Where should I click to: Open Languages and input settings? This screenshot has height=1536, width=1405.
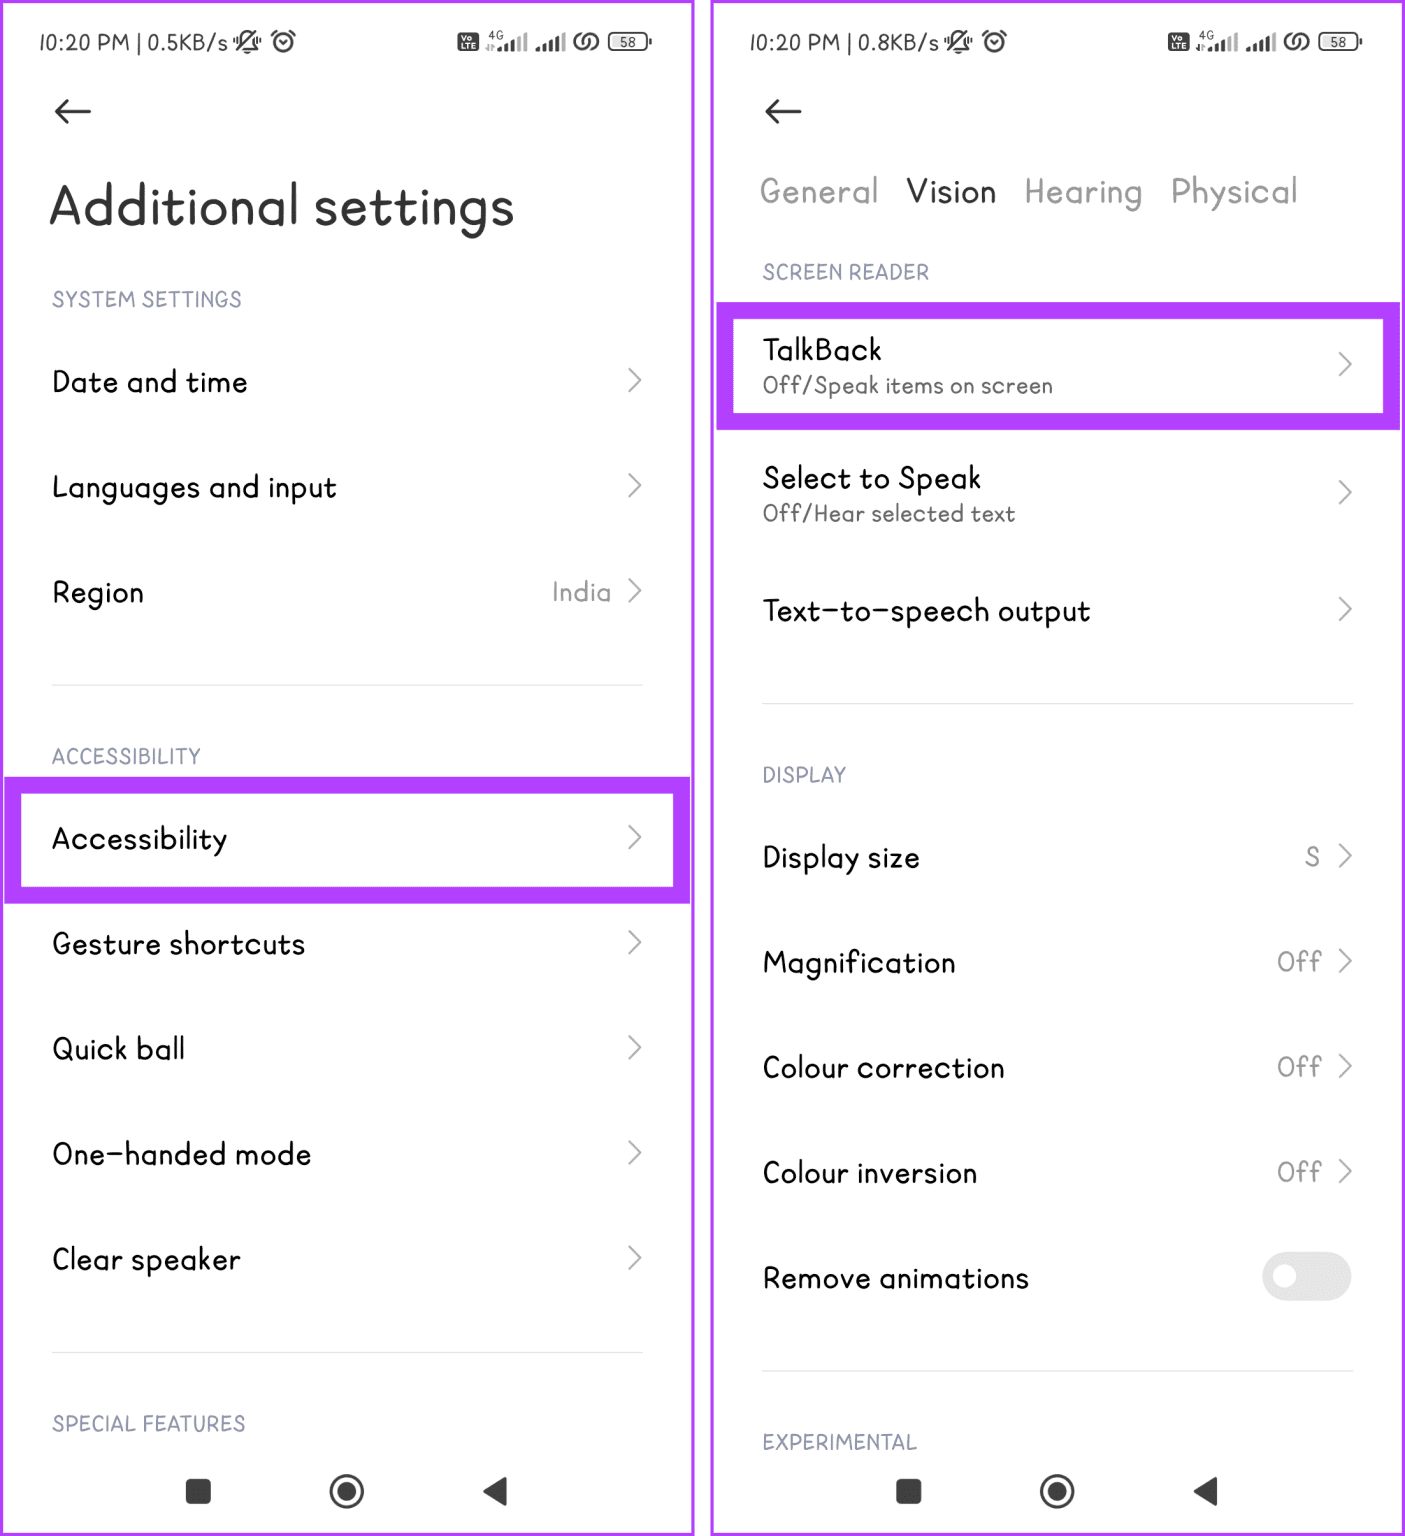point(347,487)
